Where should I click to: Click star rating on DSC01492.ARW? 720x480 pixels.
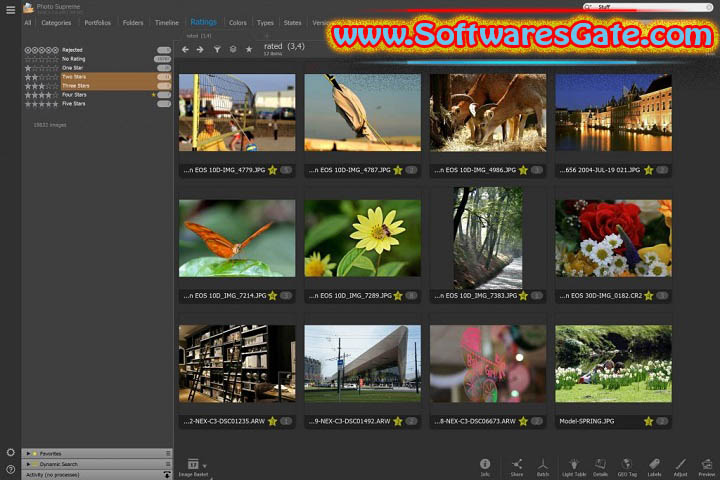(x=398, y=421)
